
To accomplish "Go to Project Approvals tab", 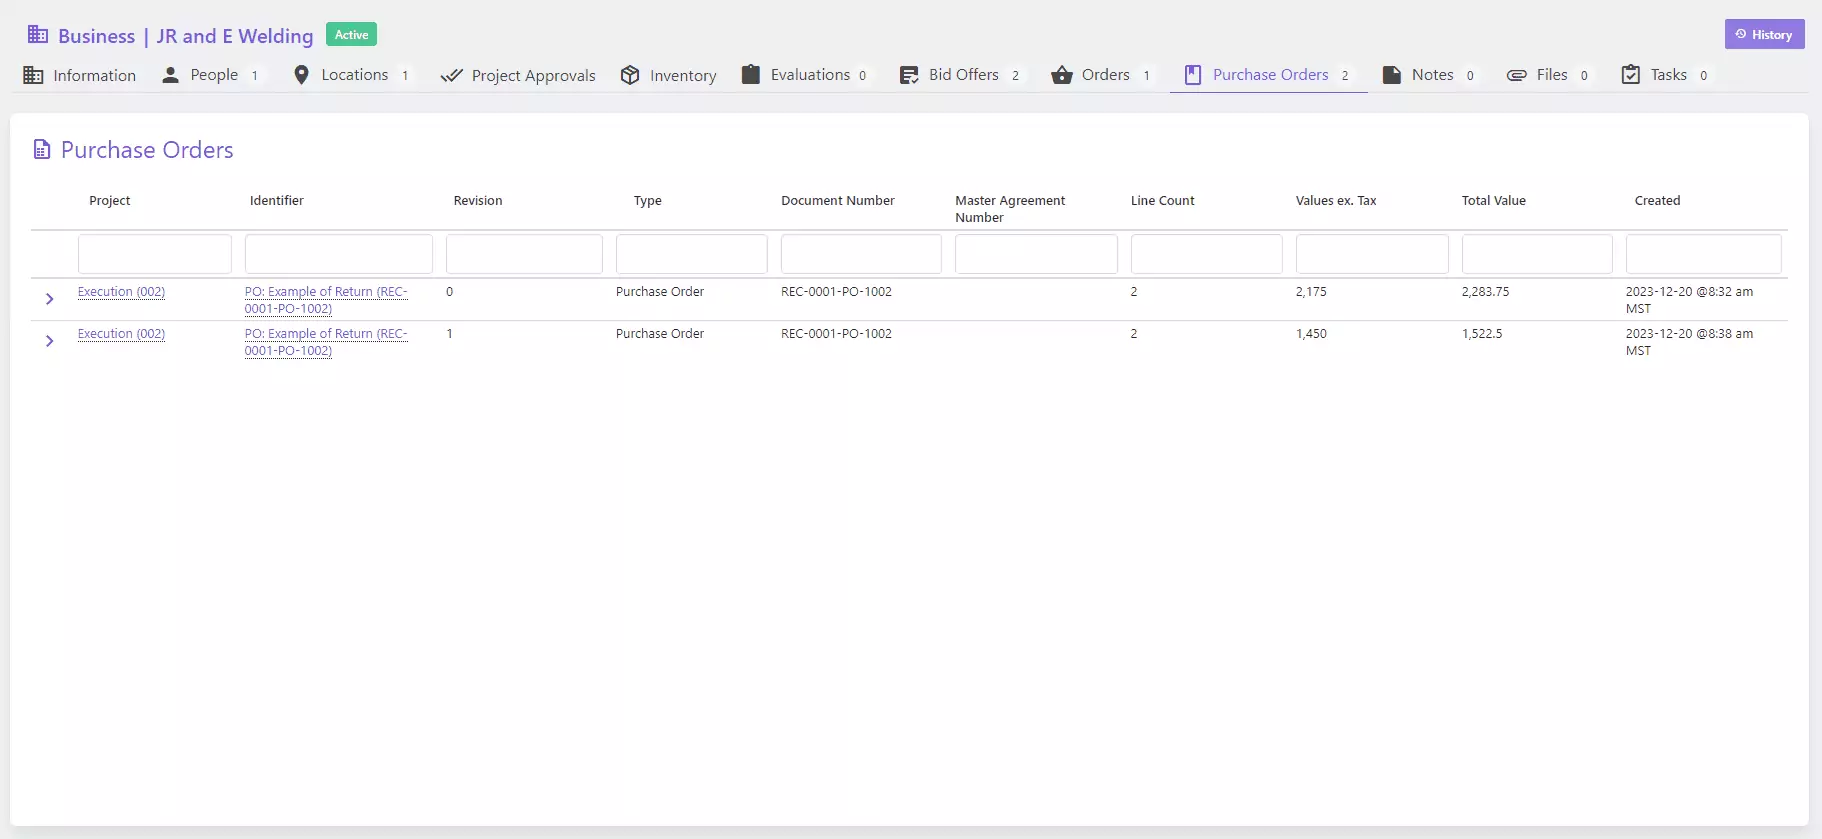I will tap(518, 75).
